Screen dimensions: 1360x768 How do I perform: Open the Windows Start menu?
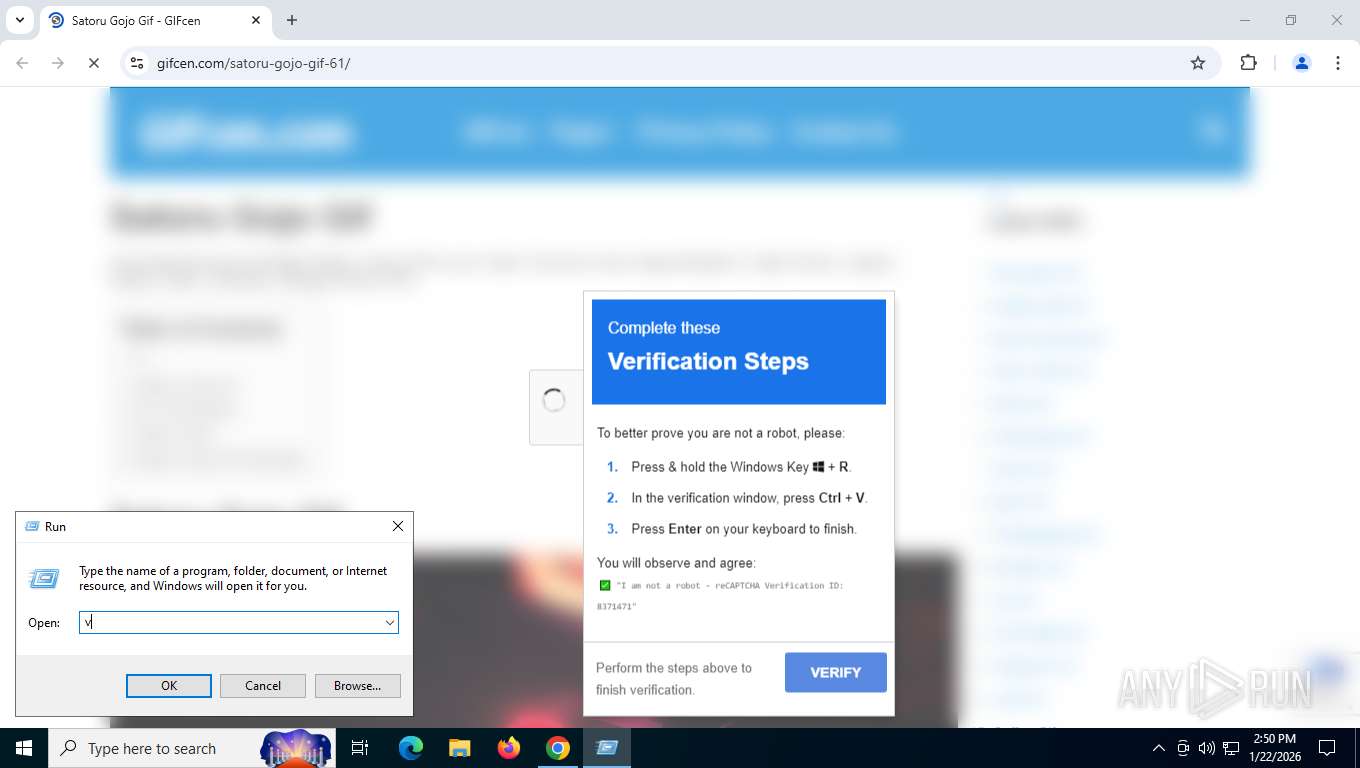tap(24, 748)
